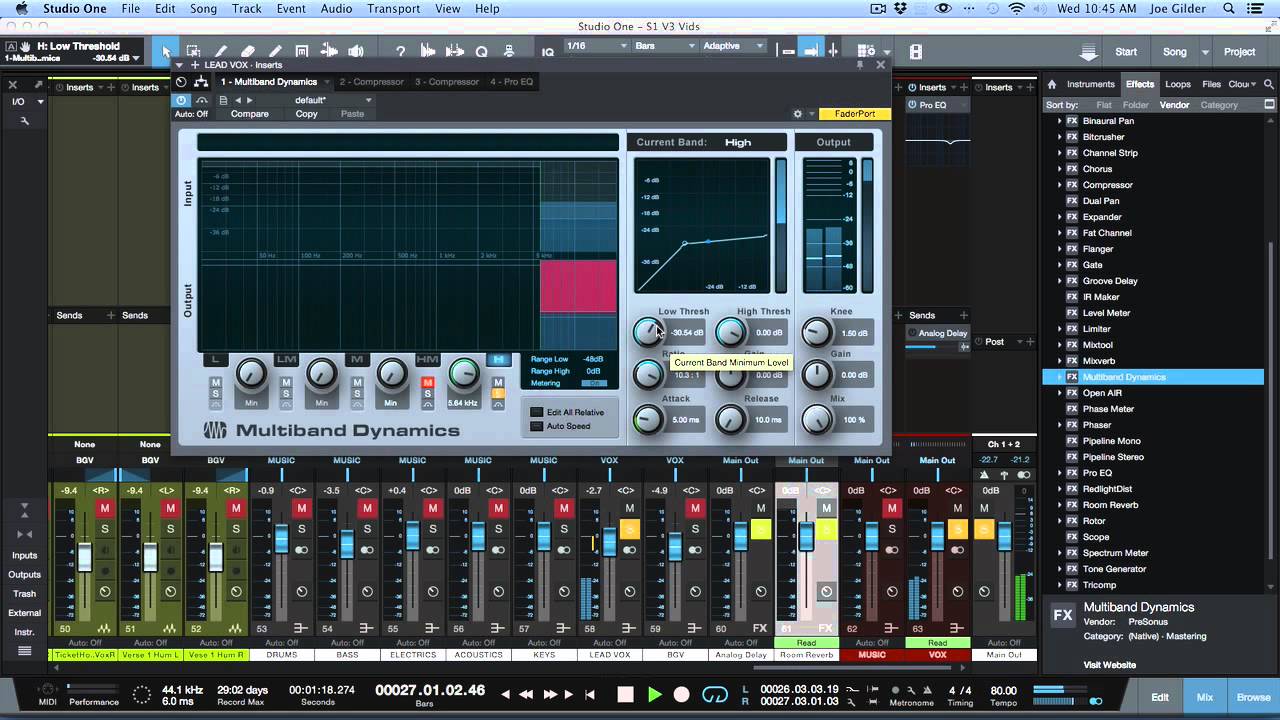
Task: Click the Low Thresh knob
Action: click(648, 332)
